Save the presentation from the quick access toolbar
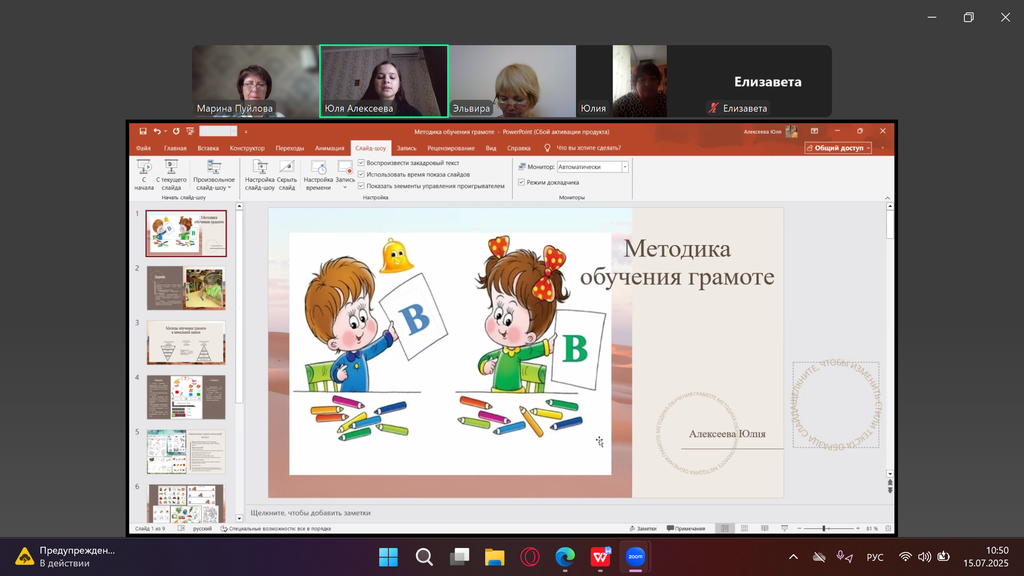Screen dimensions: 1024x576 pos(144,131)
